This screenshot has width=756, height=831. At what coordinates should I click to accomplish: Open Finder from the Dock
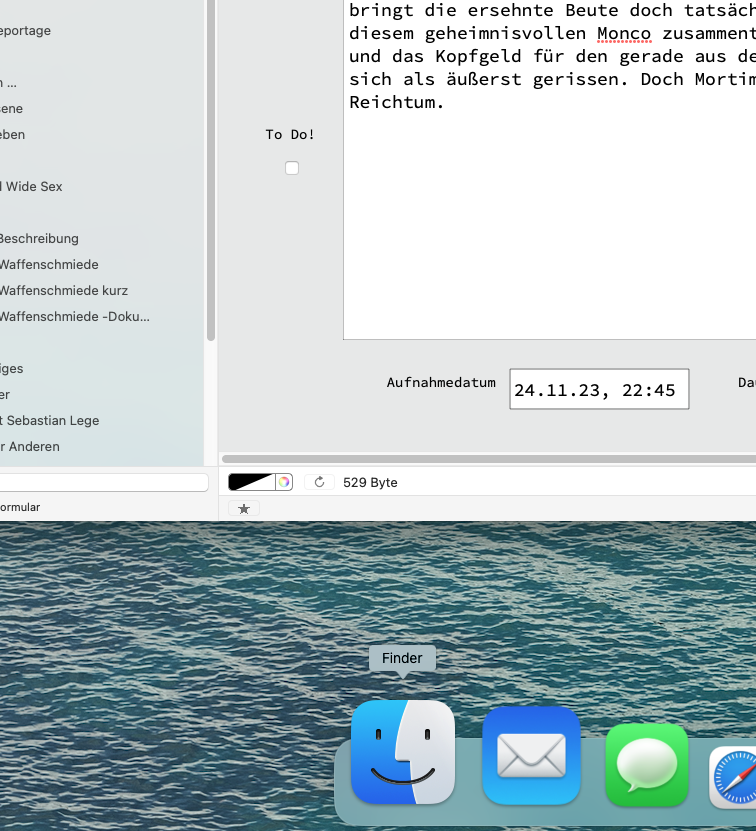[x=402, y=752]
